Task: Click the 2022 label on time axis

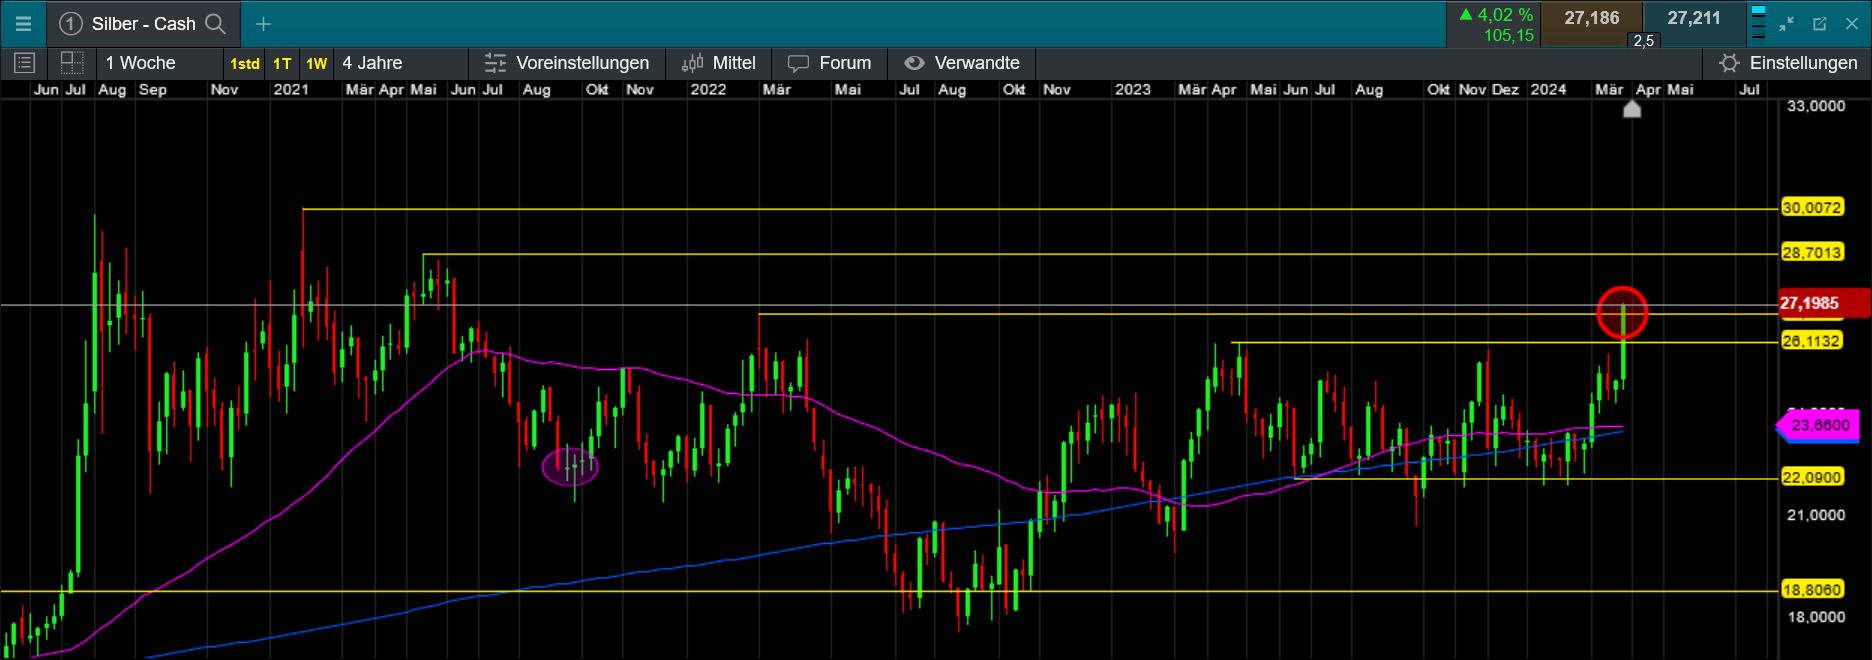Action: (x=708, y=90)
